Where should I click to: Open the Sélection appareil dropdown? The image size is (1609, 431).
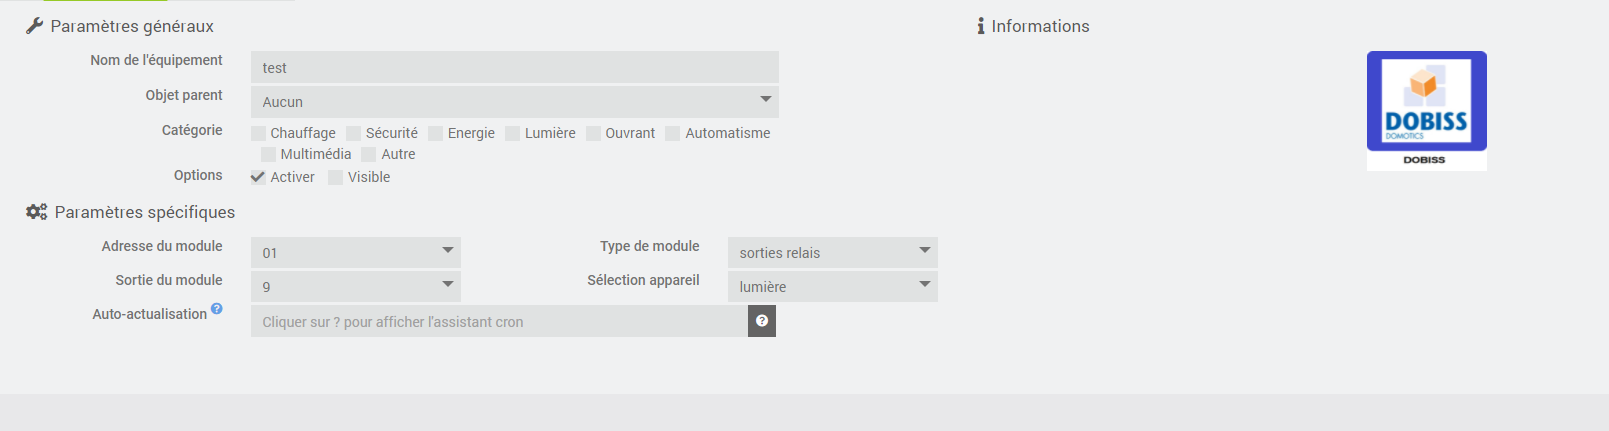(x=832, y=286)
